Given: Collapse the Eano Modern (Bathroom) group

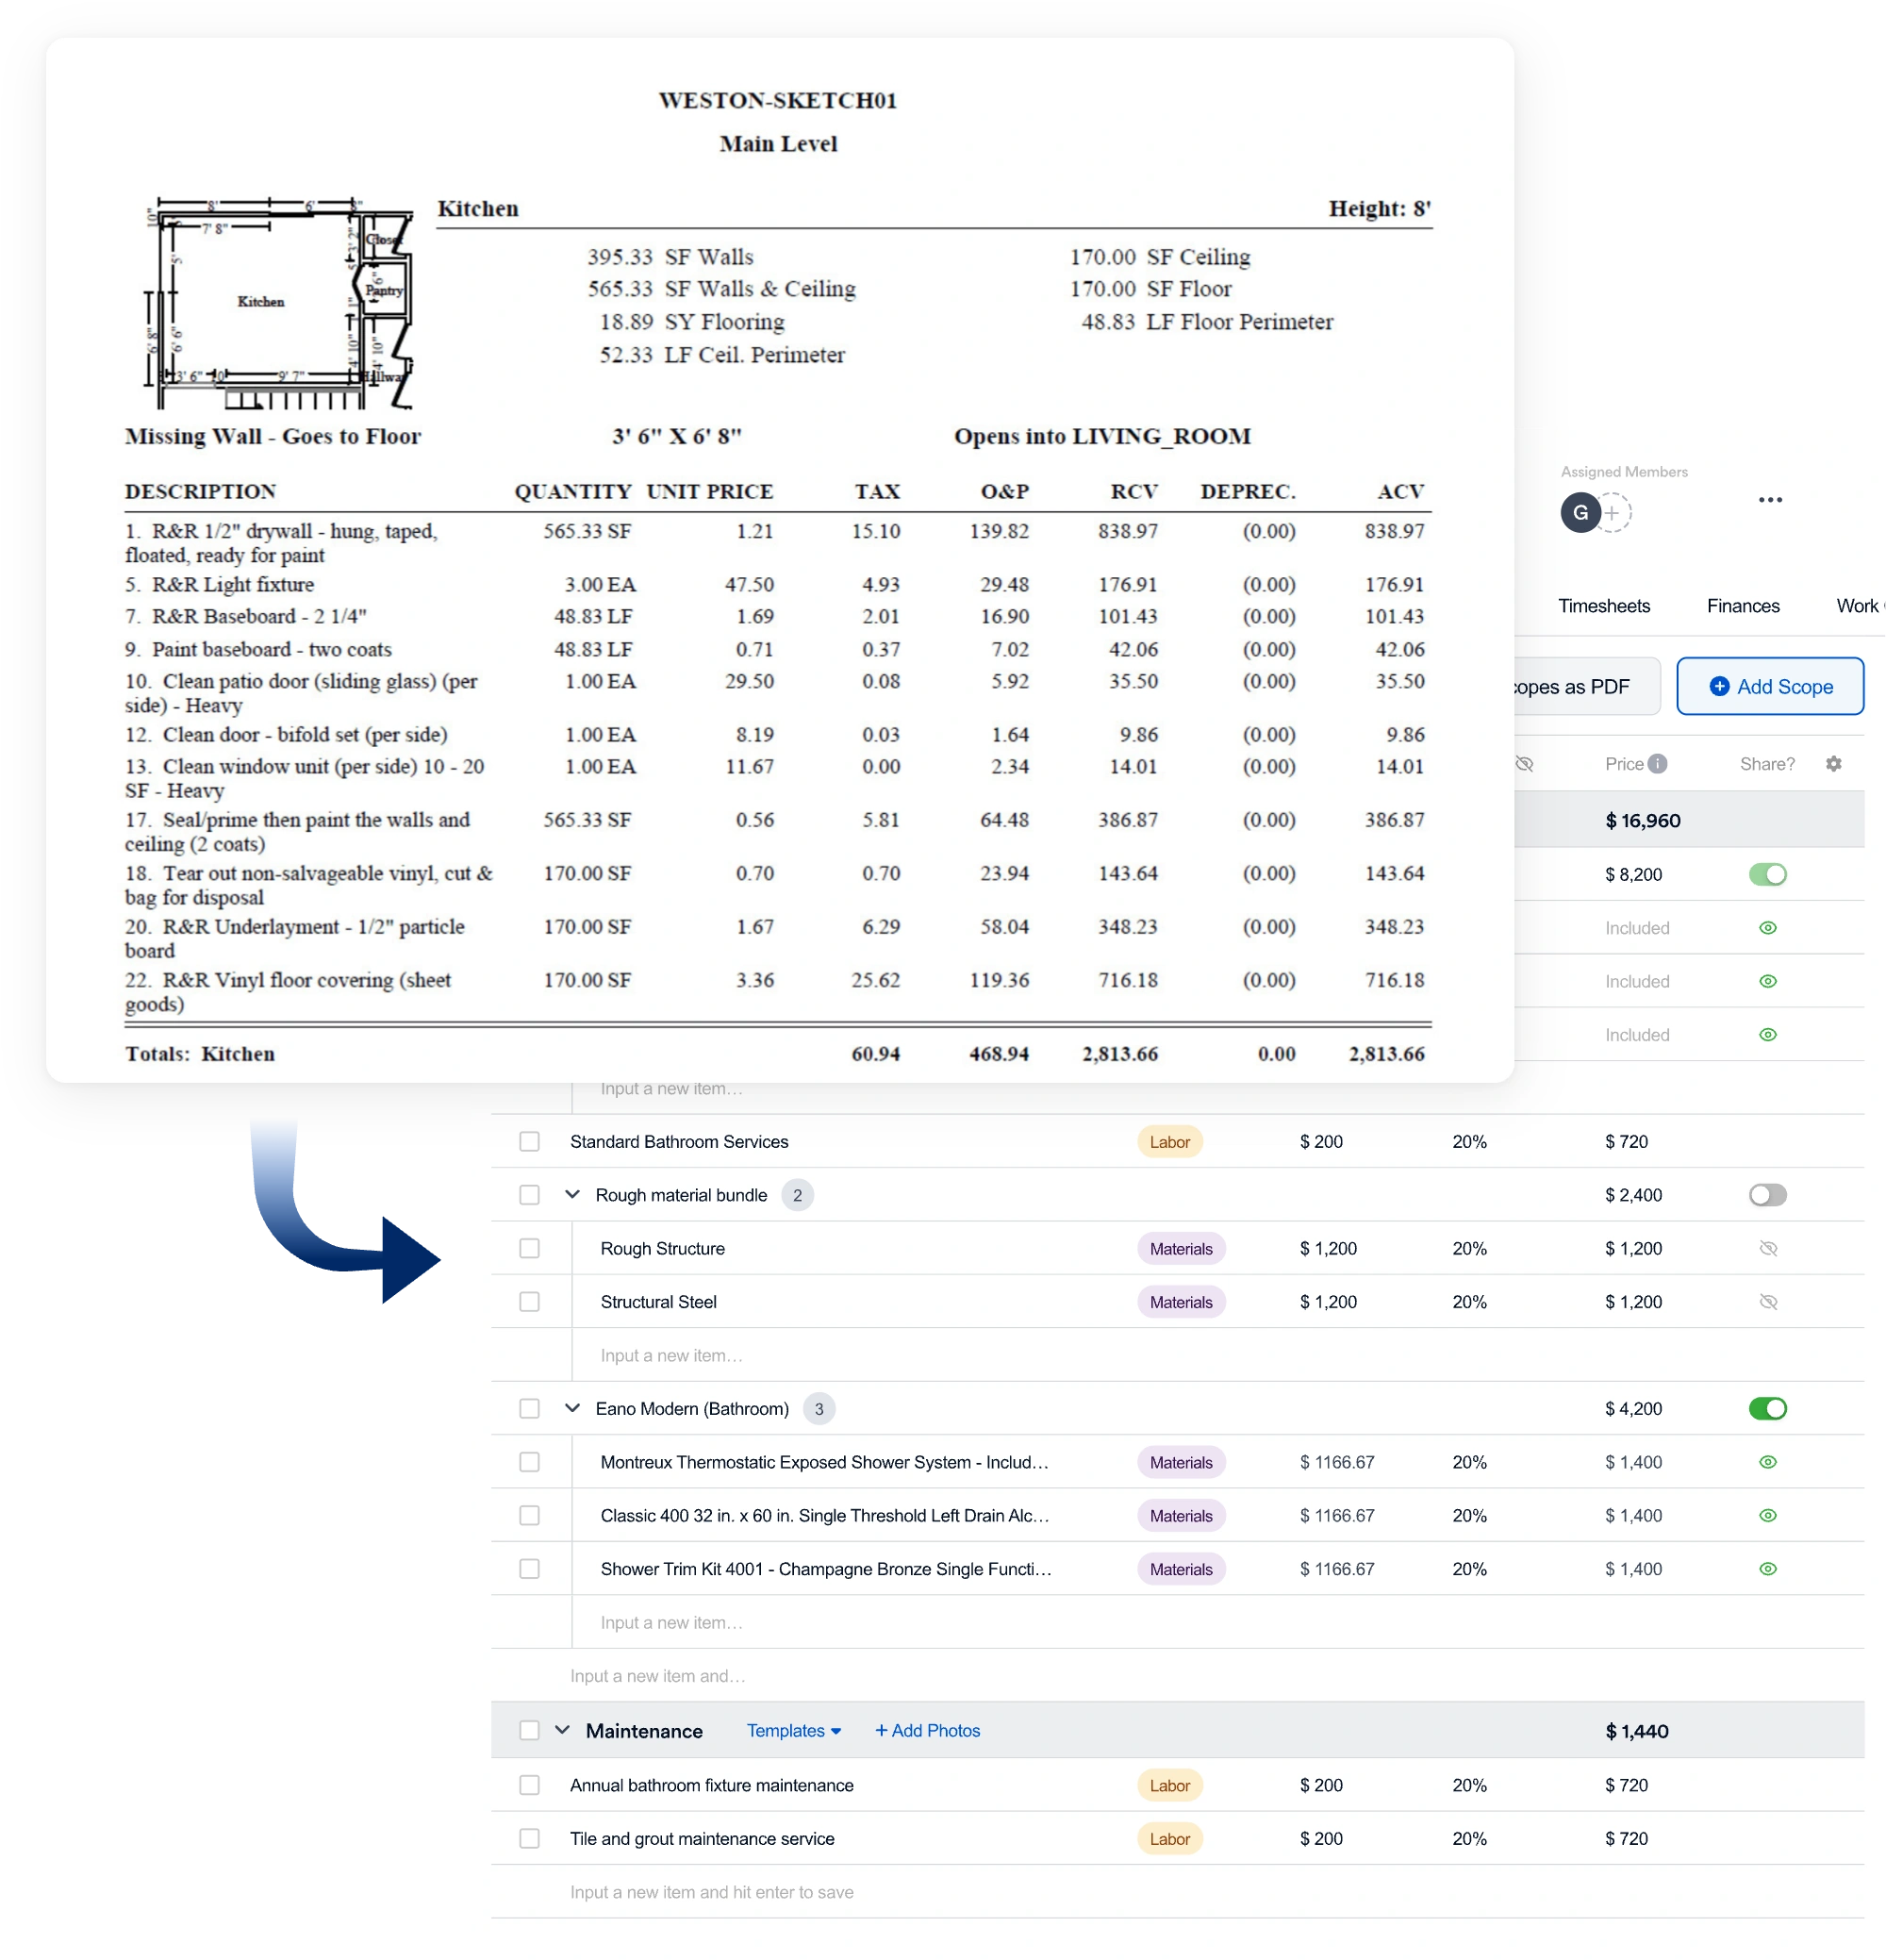Looking at the screenshot, I should 572,1408.
